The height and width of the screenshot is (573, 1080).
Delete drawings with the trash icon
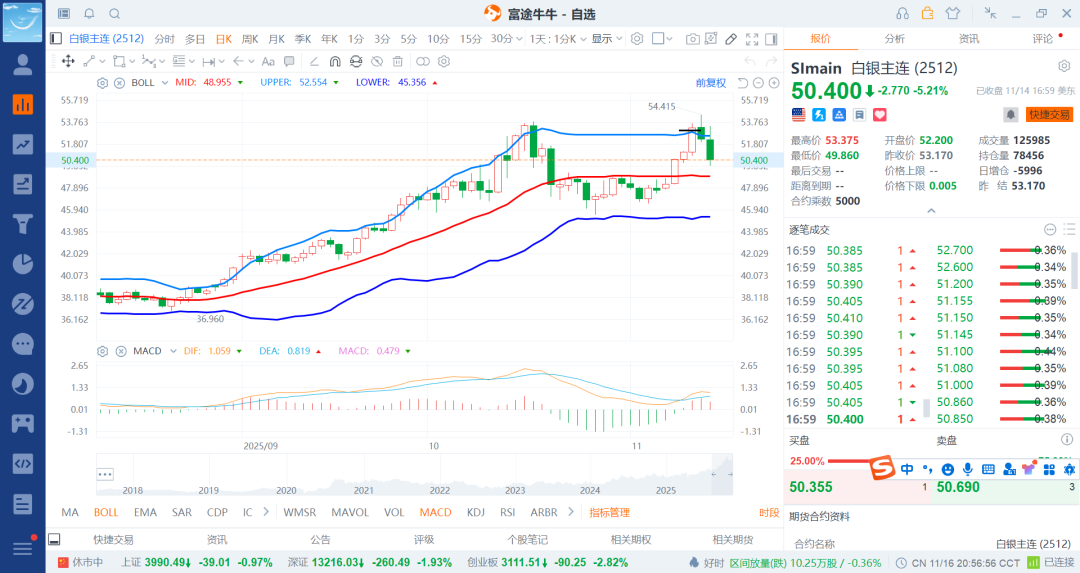[x=397, y=61]
